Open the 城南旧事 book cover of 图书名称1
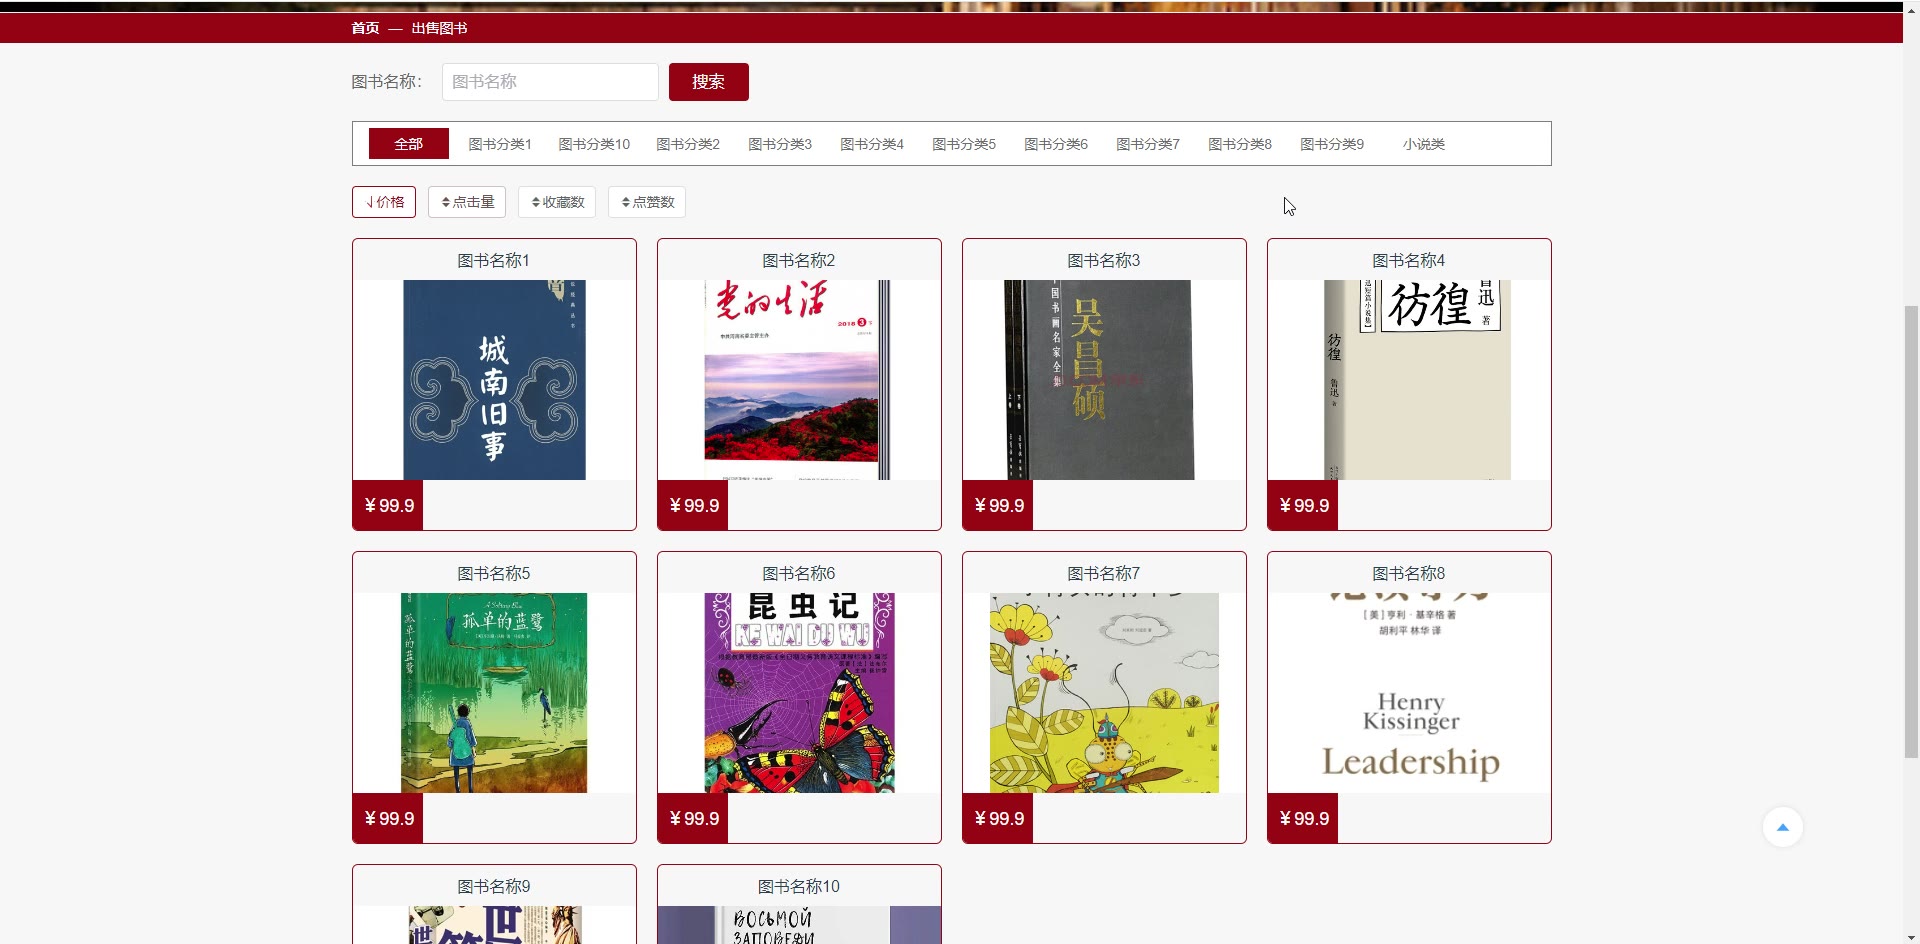This screenshot has height=944, width=1920. (x=494, y=380)
